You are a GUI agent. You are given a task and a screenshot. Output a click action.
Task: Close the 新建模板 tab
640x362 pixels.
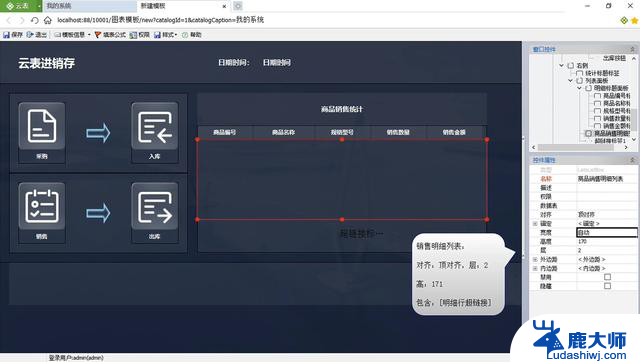pyautogui.click(x=224, y=6)
